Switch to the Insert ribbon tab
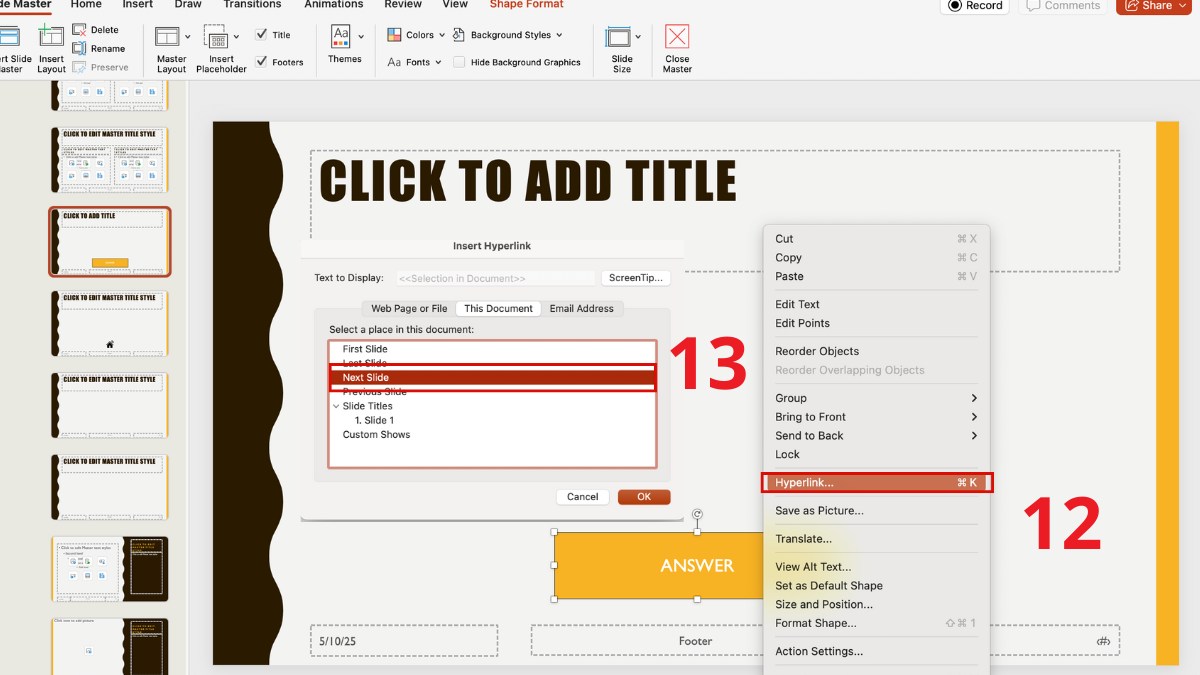Screen dimensions: 1200x675 point(138,5)
